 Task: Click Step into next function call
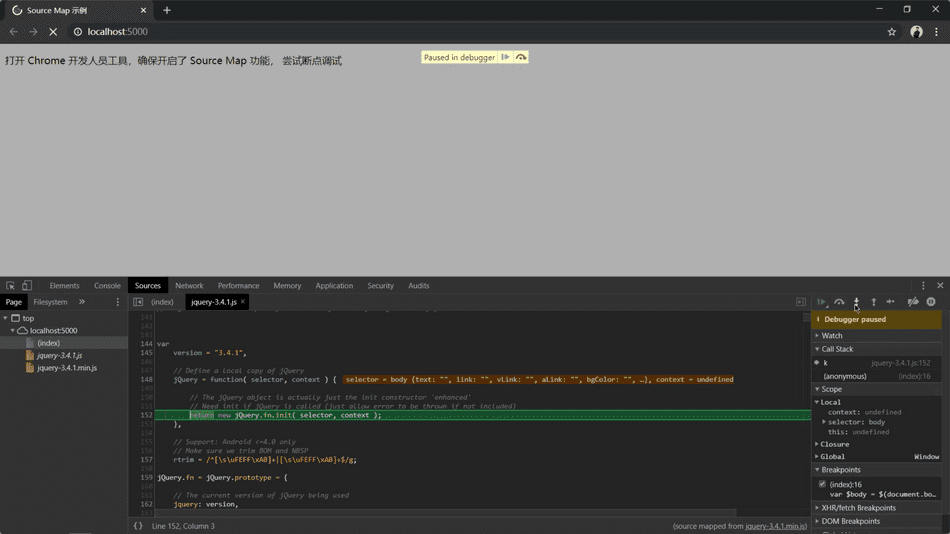click(856, 302)
